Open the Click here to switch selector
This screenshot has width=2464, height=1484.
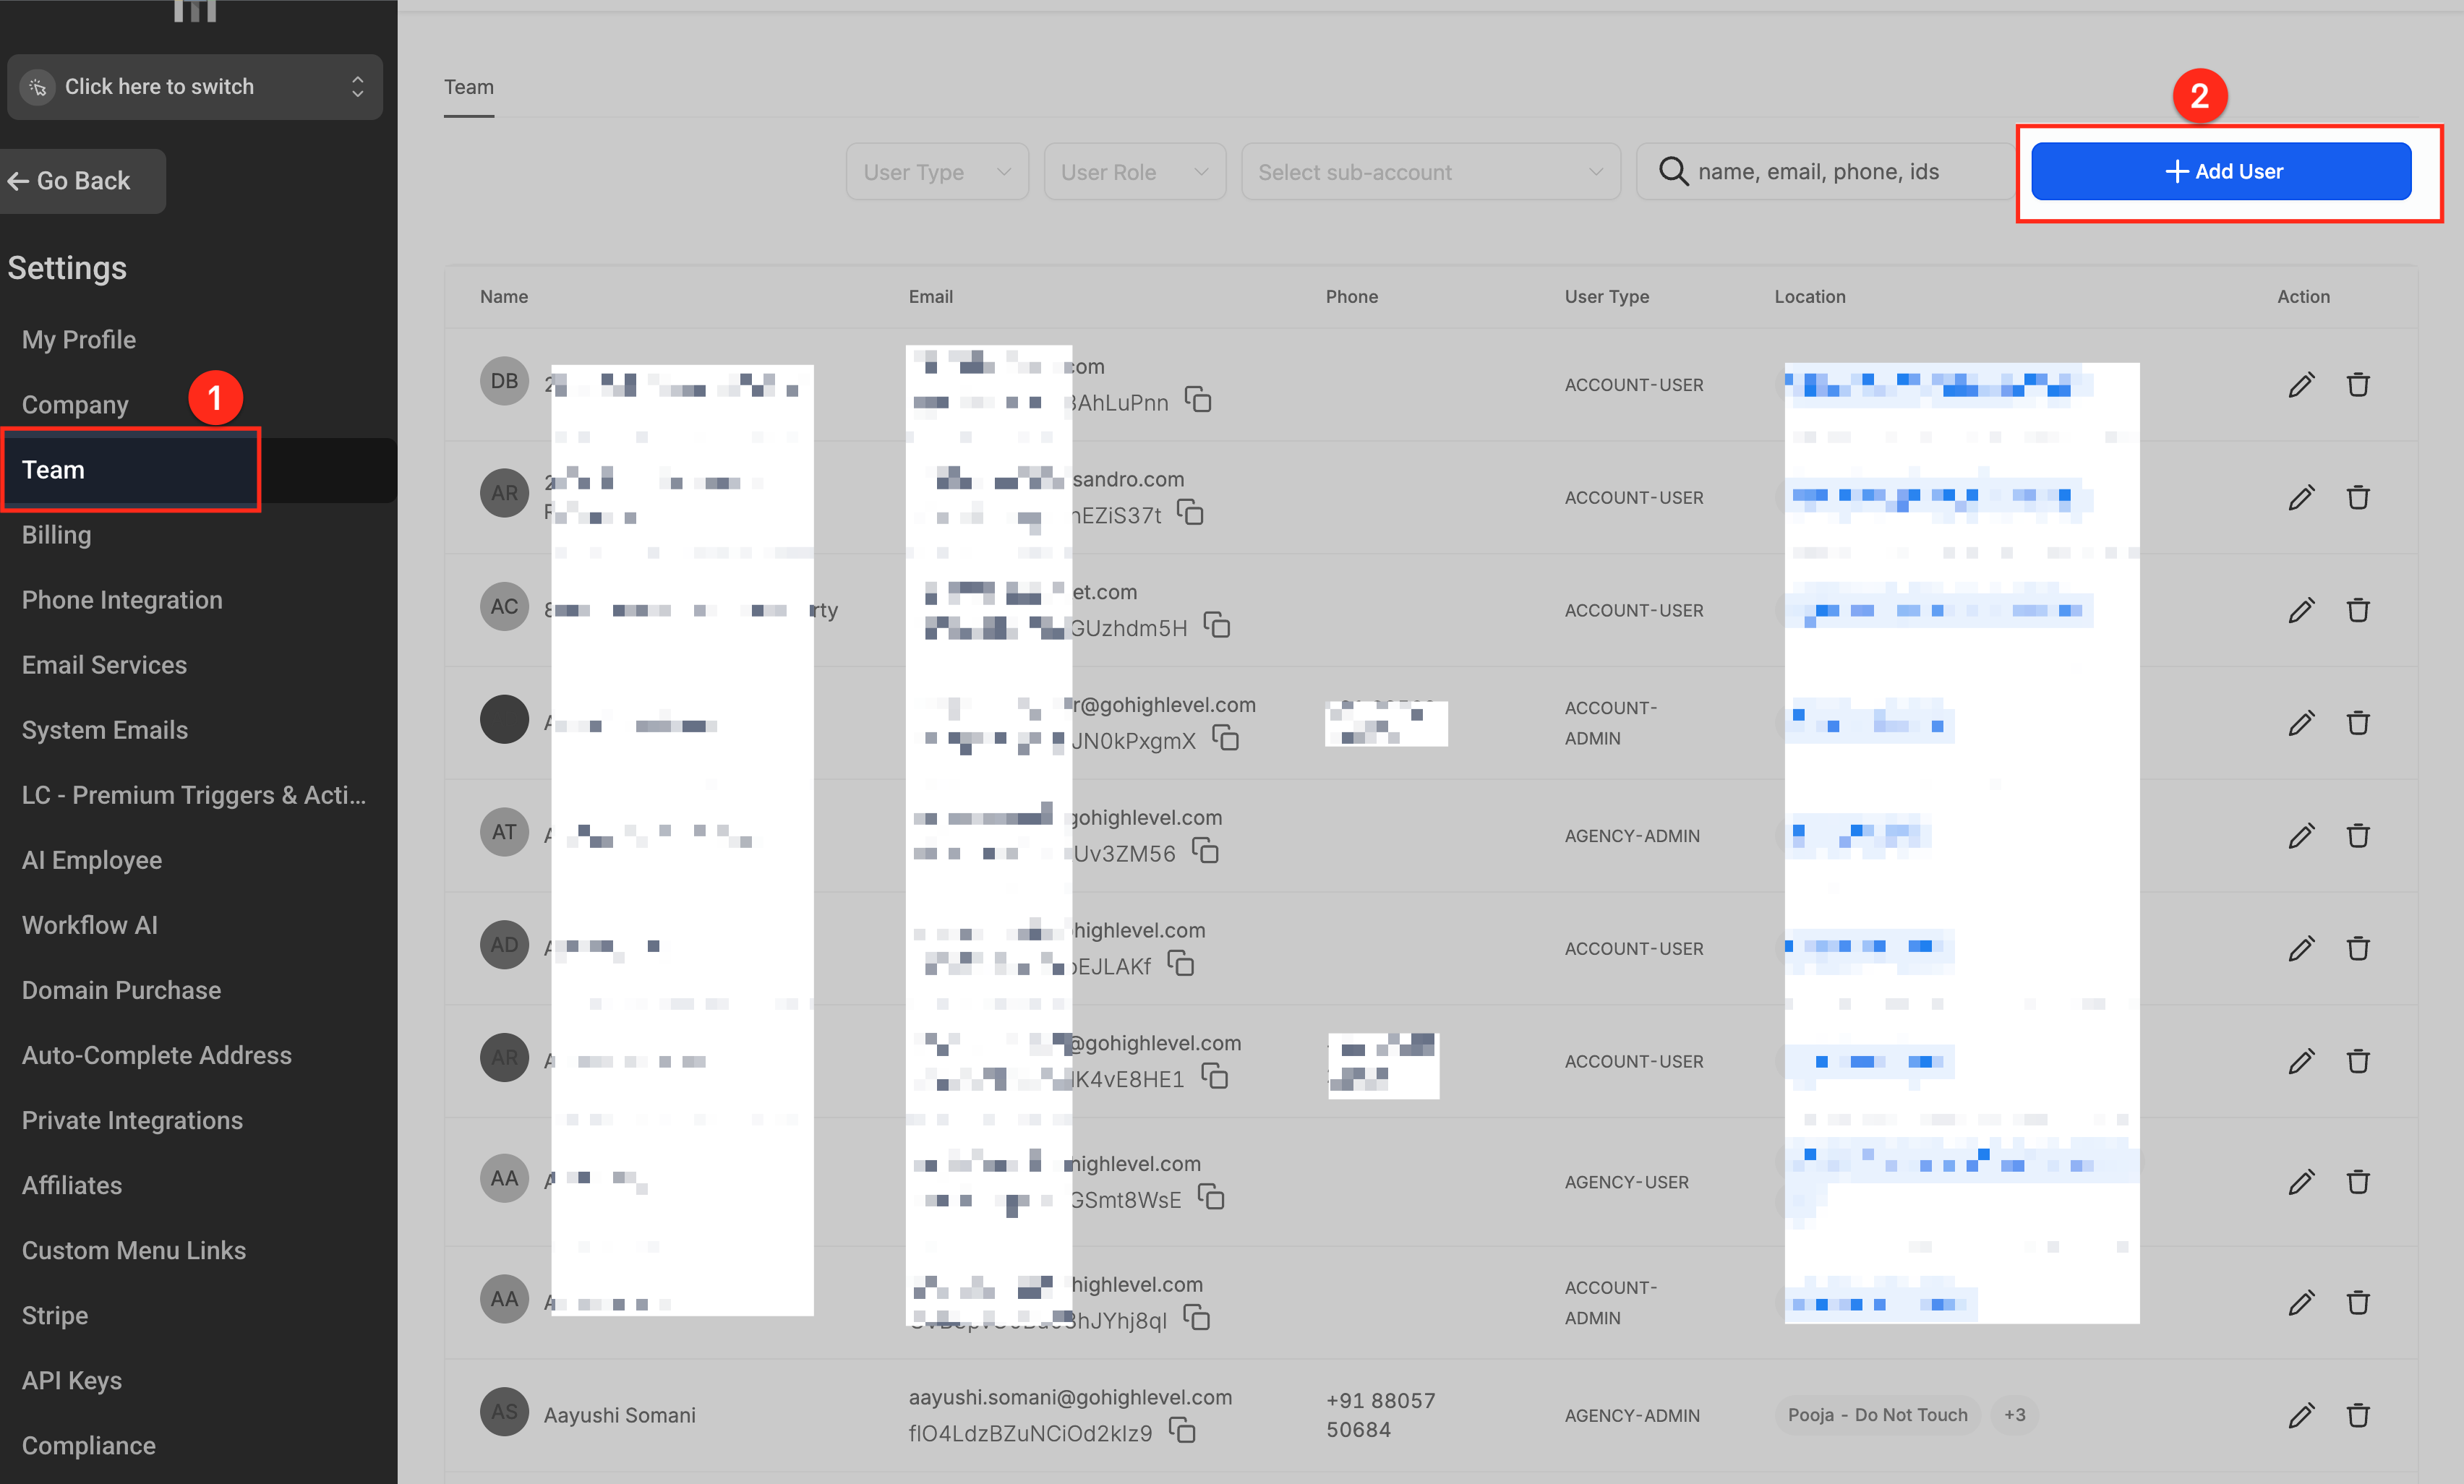pyautogui.click(x=195, y=87)
